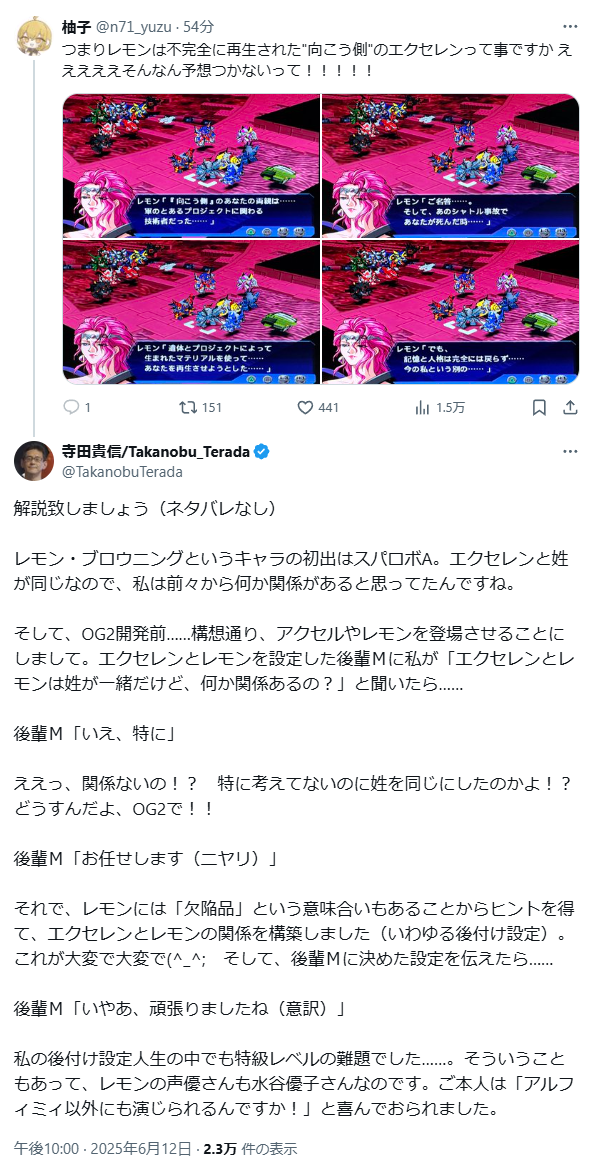The width and height of the screenshot is (596, 1167).
Task: Open top-left game screenshot image
Action: tap(191, 166)
